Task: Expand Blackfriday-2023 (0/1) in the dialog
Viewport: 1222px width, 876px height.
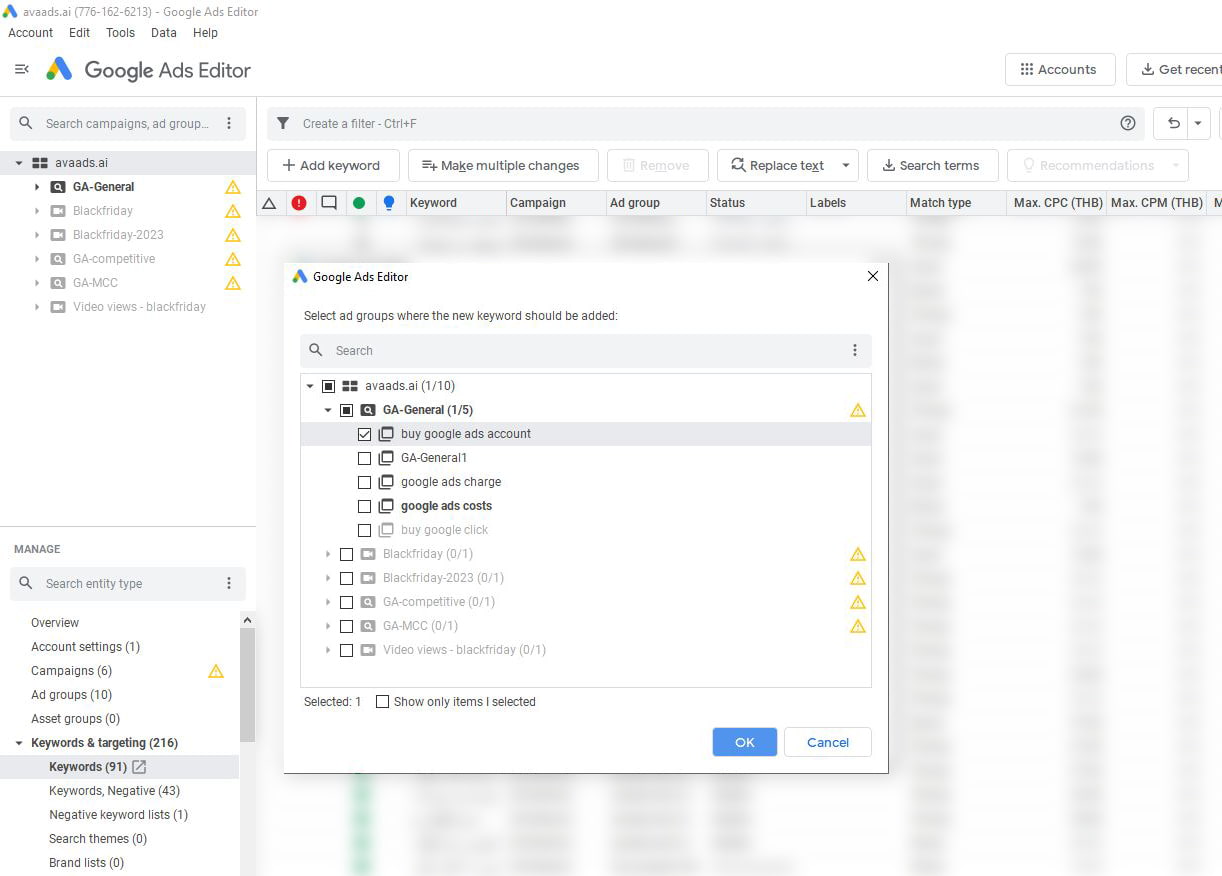Action: pyautogui.click(x=328, y=578)
